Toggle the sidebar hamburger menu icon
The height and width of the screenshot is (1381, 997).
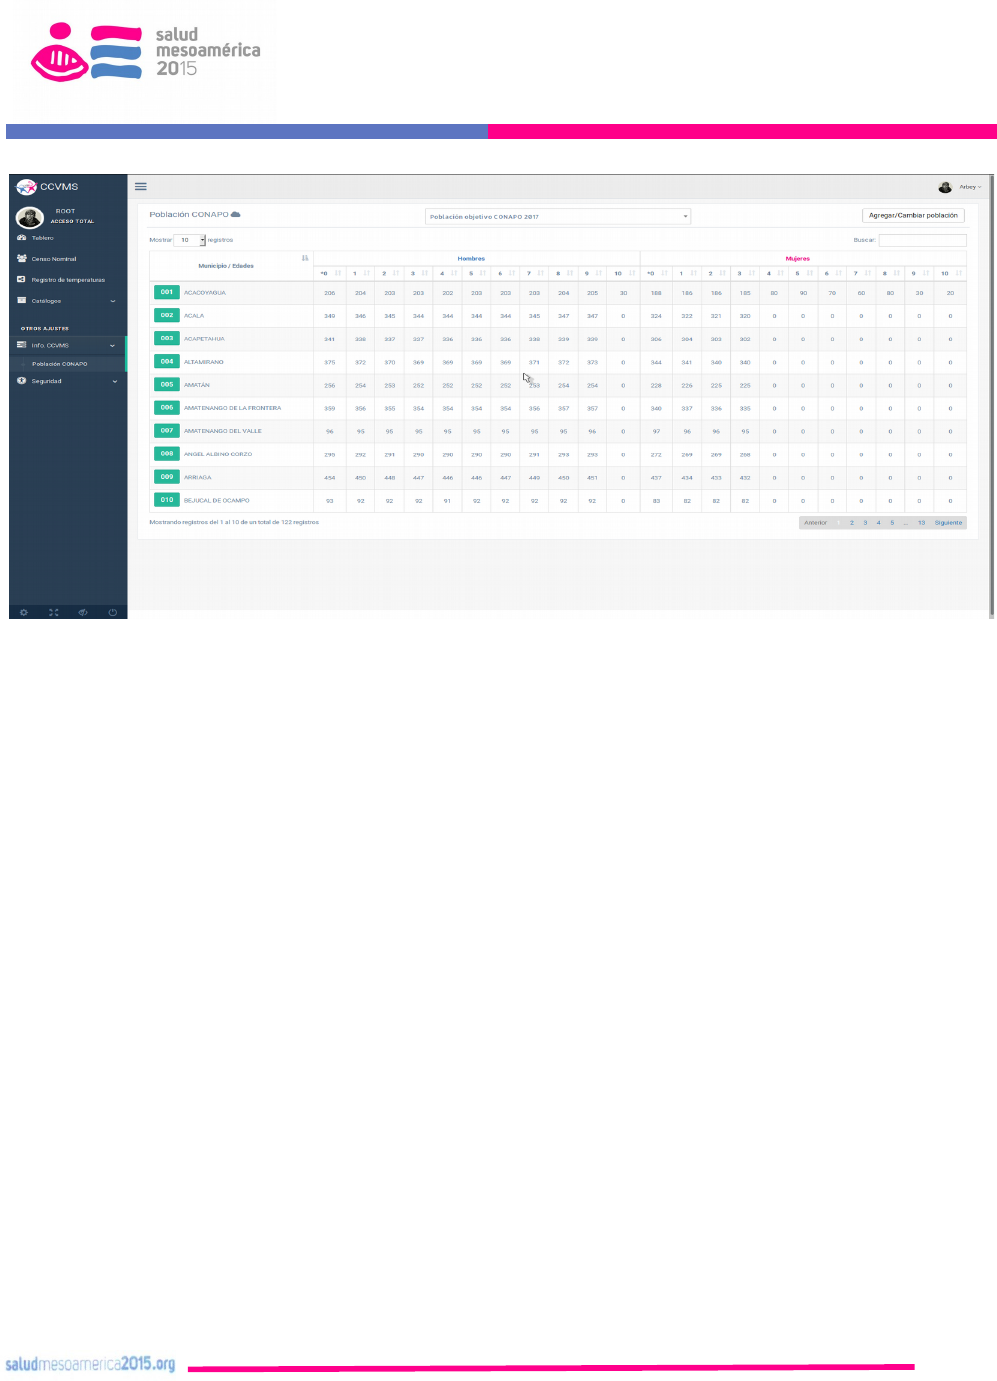coord(141,186)
